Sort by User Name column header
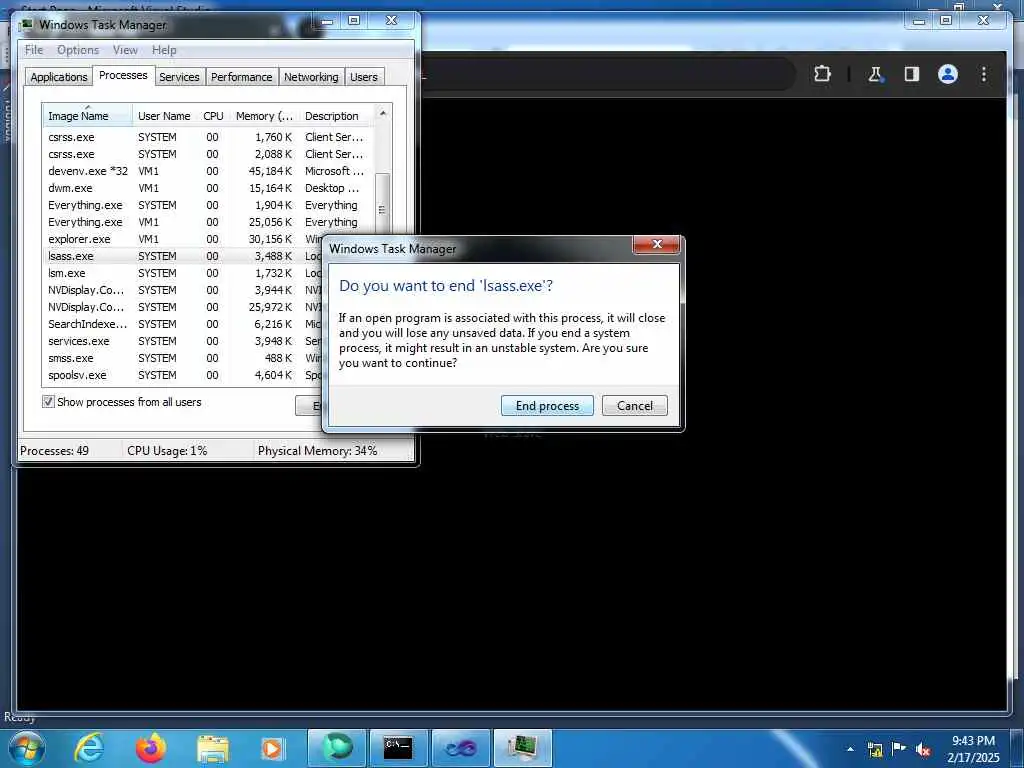The width and height of the screenshot is (1024, 768). click(x=164, y=116)
